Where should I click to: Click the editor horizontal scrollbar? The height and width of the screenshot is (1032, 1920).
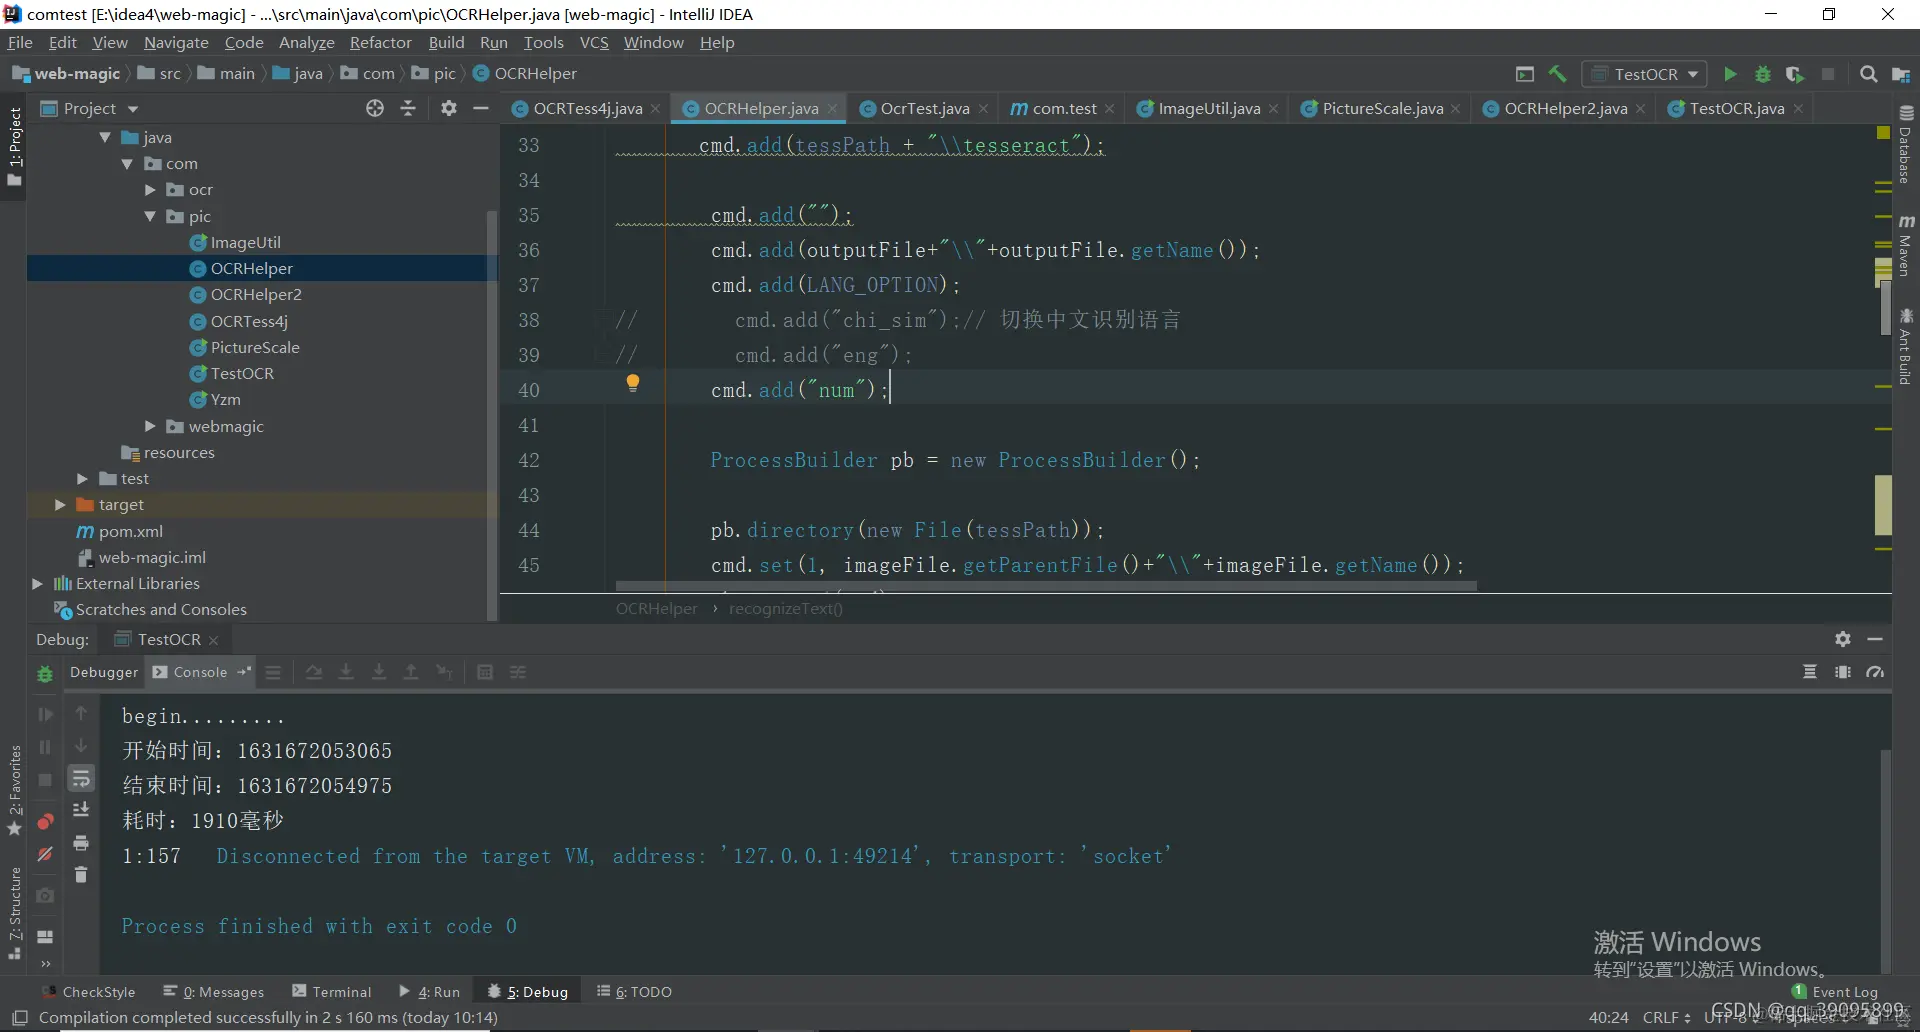1046,586
